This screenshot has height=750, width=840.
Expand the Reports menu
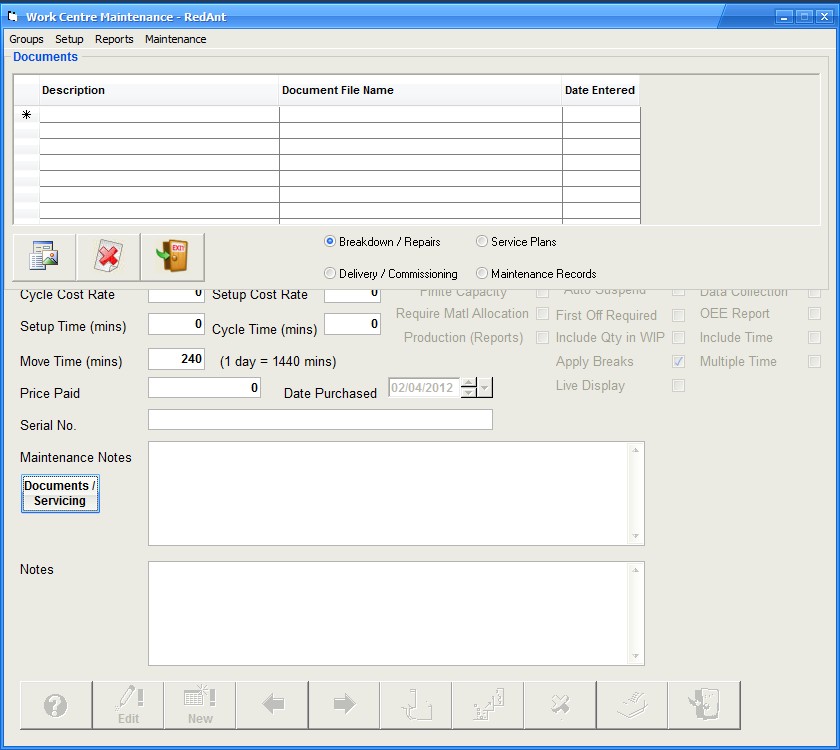pos(114,39)
